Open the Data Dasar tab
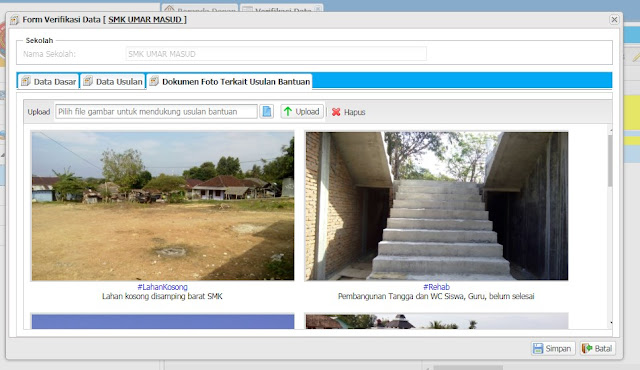 pyautogui.click(x=48, y=82)
